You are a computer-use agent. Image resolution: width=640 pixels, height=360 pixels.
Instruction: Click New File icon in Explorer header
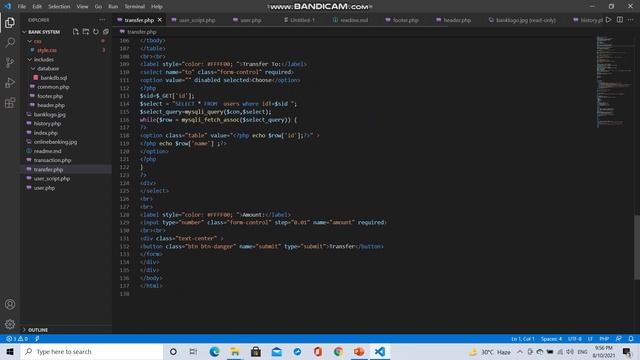click(x=76, y=31)
